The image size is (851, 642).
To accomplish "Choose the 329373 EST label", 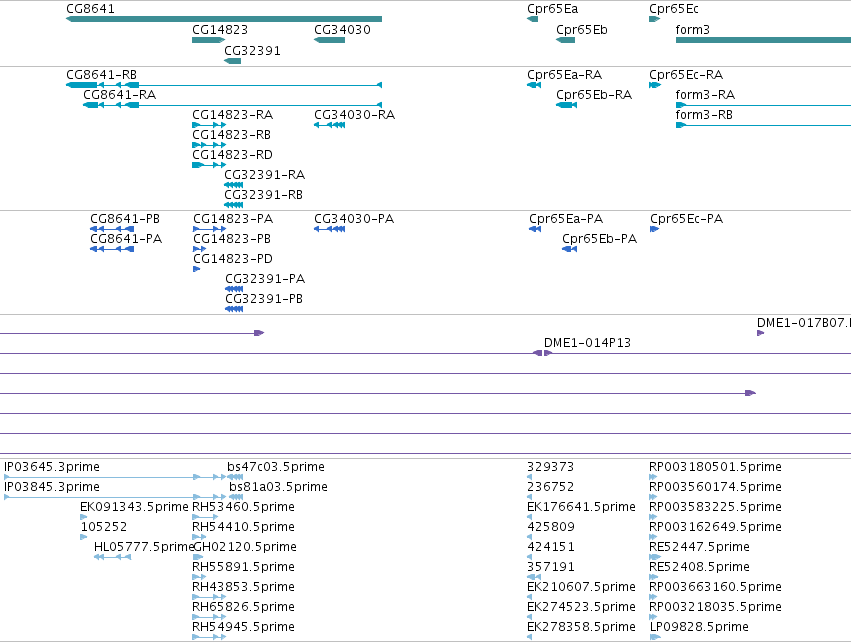I will (550, 467).
